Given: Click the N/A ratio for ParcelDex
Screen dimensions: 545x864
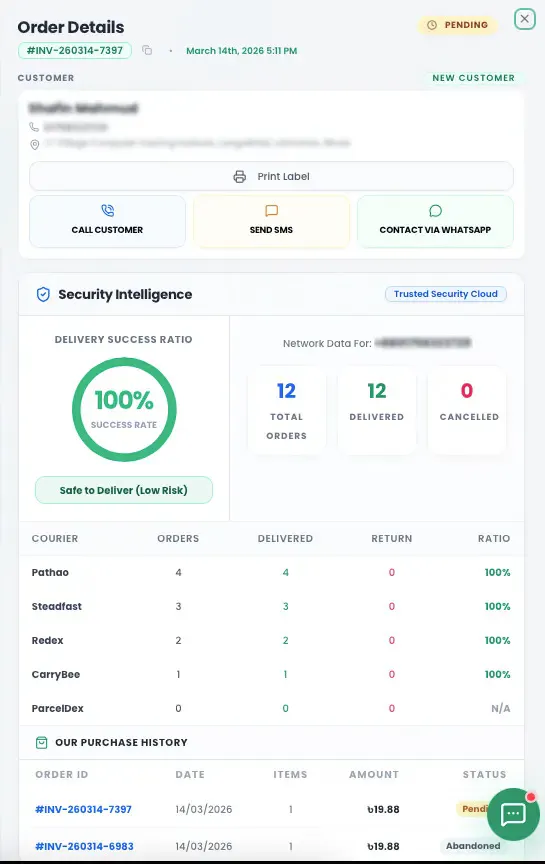Looking at the screenshot, I should pyautogui.click(x=500, y=708).
